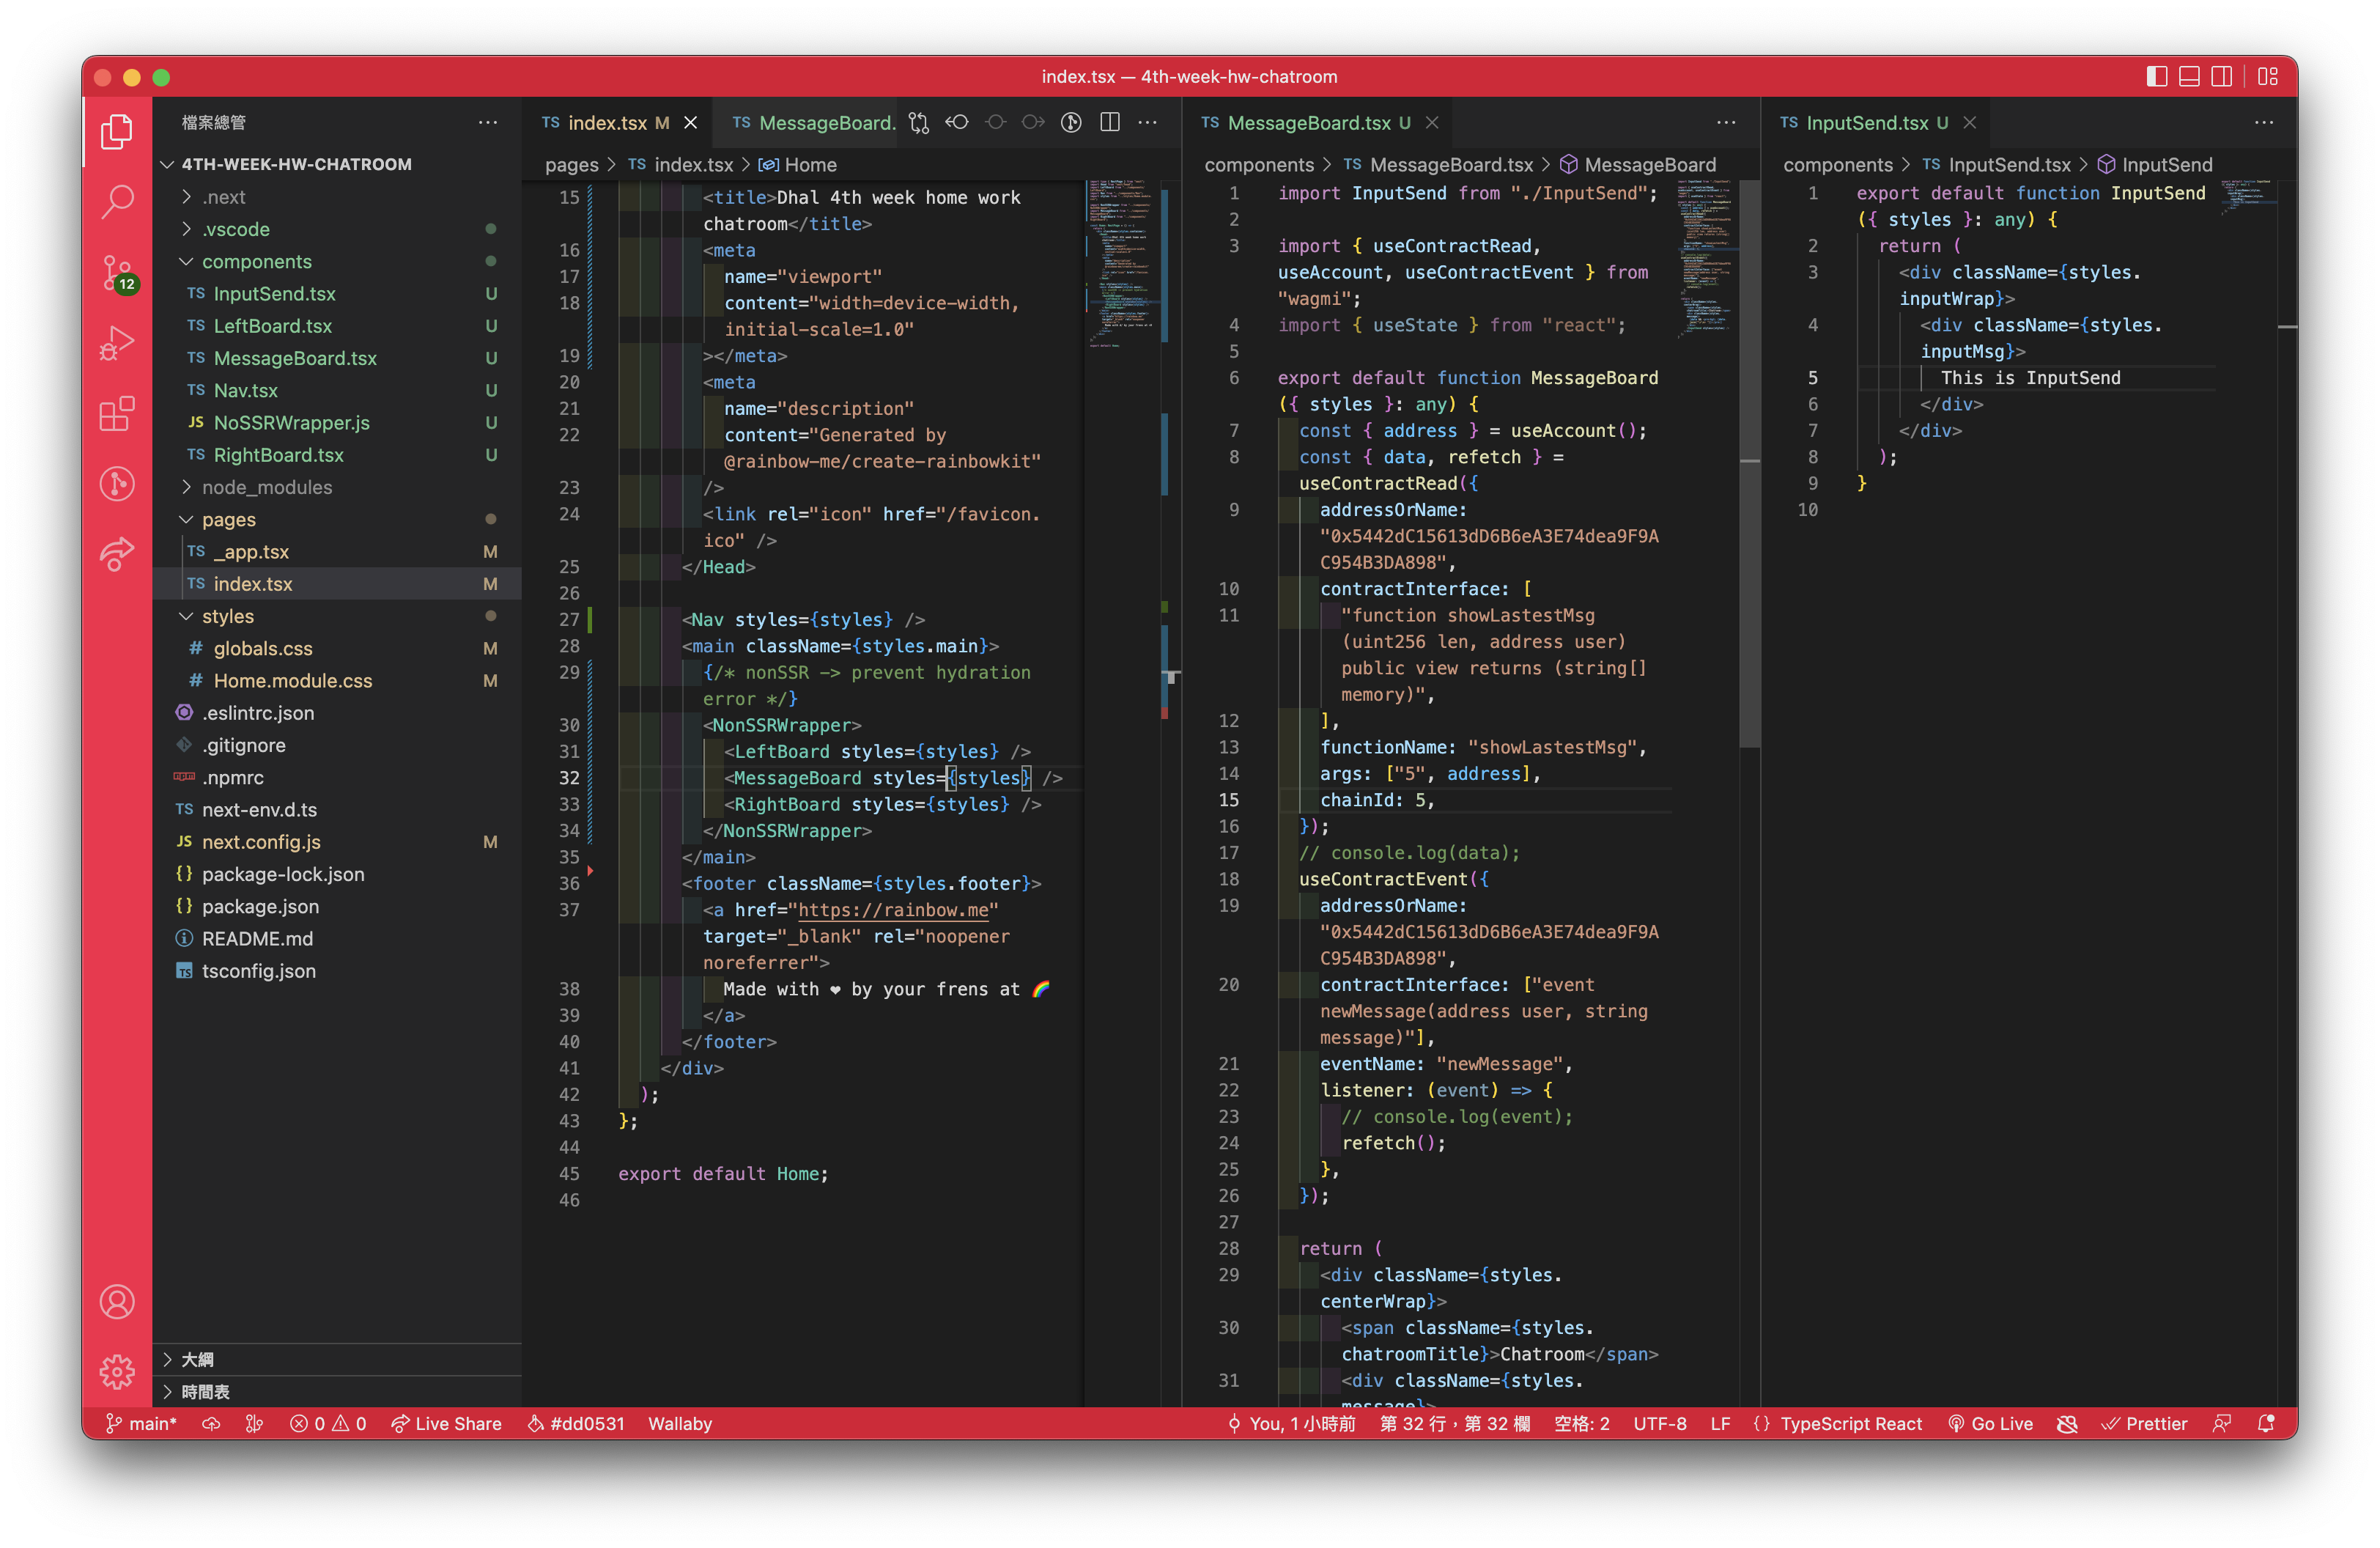Open Source Control view with 12 badge

(117, 272)
